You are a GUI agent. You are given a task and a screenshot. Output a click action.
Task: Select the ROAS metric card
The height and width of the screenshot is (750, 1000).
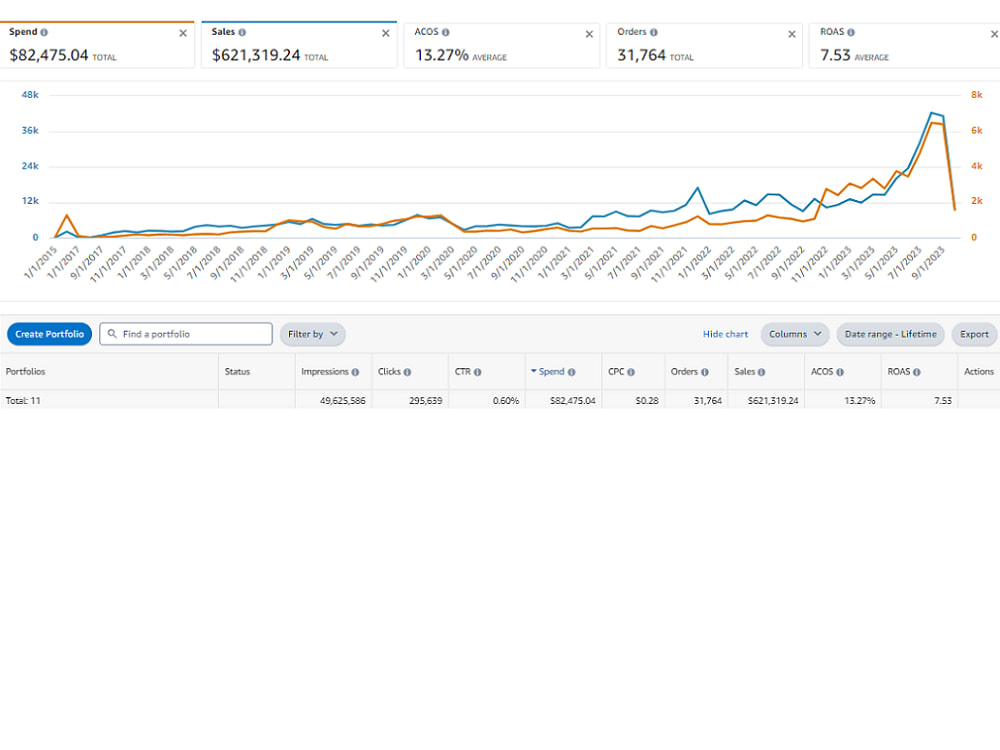904,45
